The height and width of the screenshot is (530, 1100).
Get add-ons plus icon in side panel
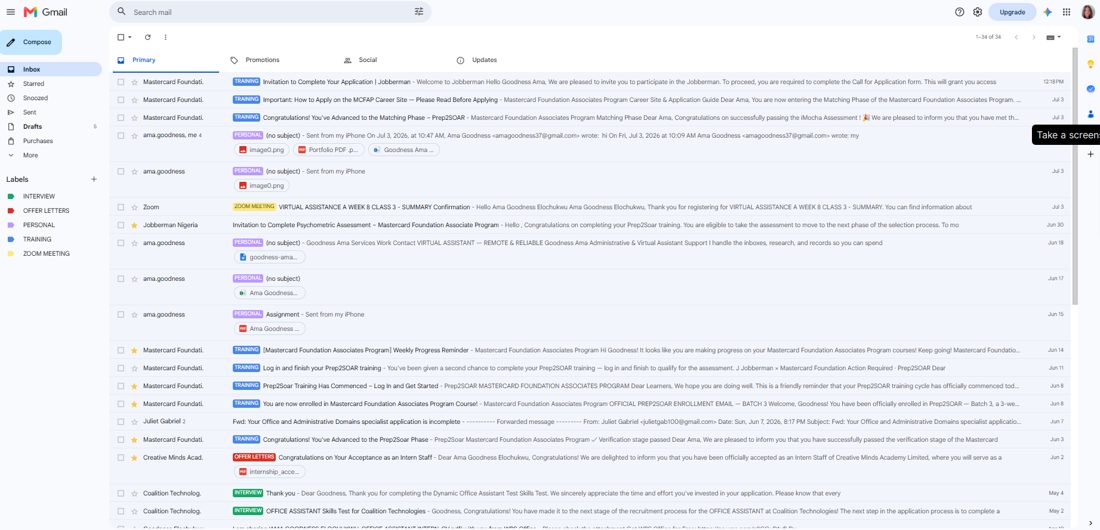[1090, 154]
